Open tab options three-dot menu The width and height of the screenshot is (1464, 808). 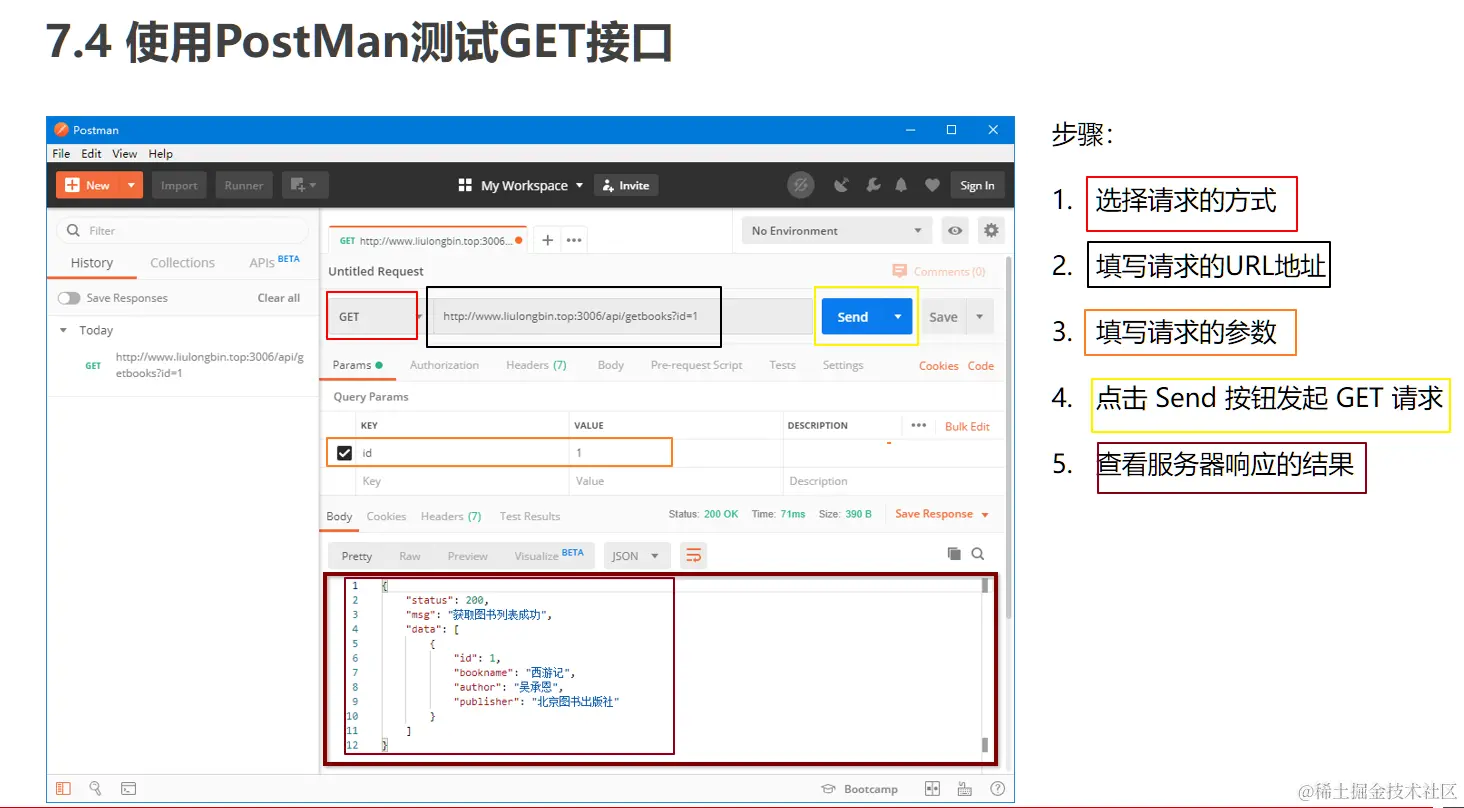point(574,240)
